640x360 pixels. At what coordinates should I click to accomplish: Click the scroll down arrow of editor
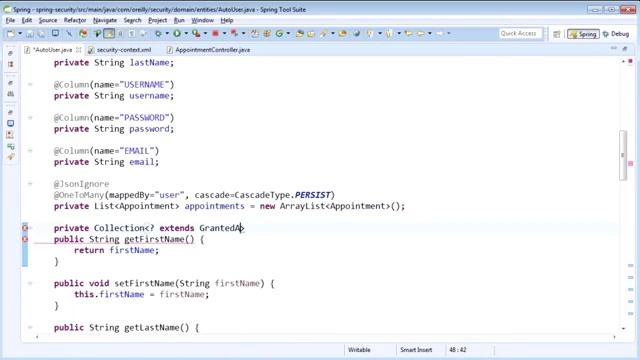[x=623, y=329]
